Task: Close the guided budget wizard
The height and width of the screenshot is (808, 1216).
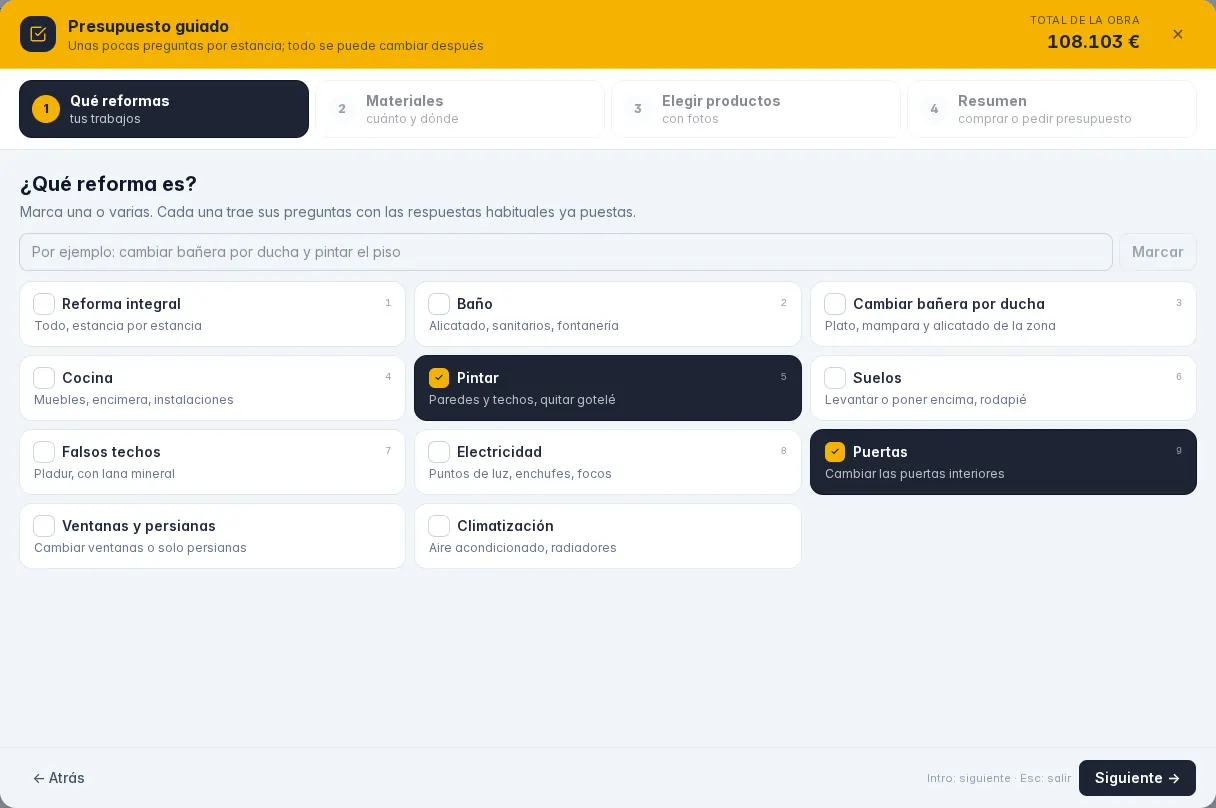Action: tap(1178, 34)
